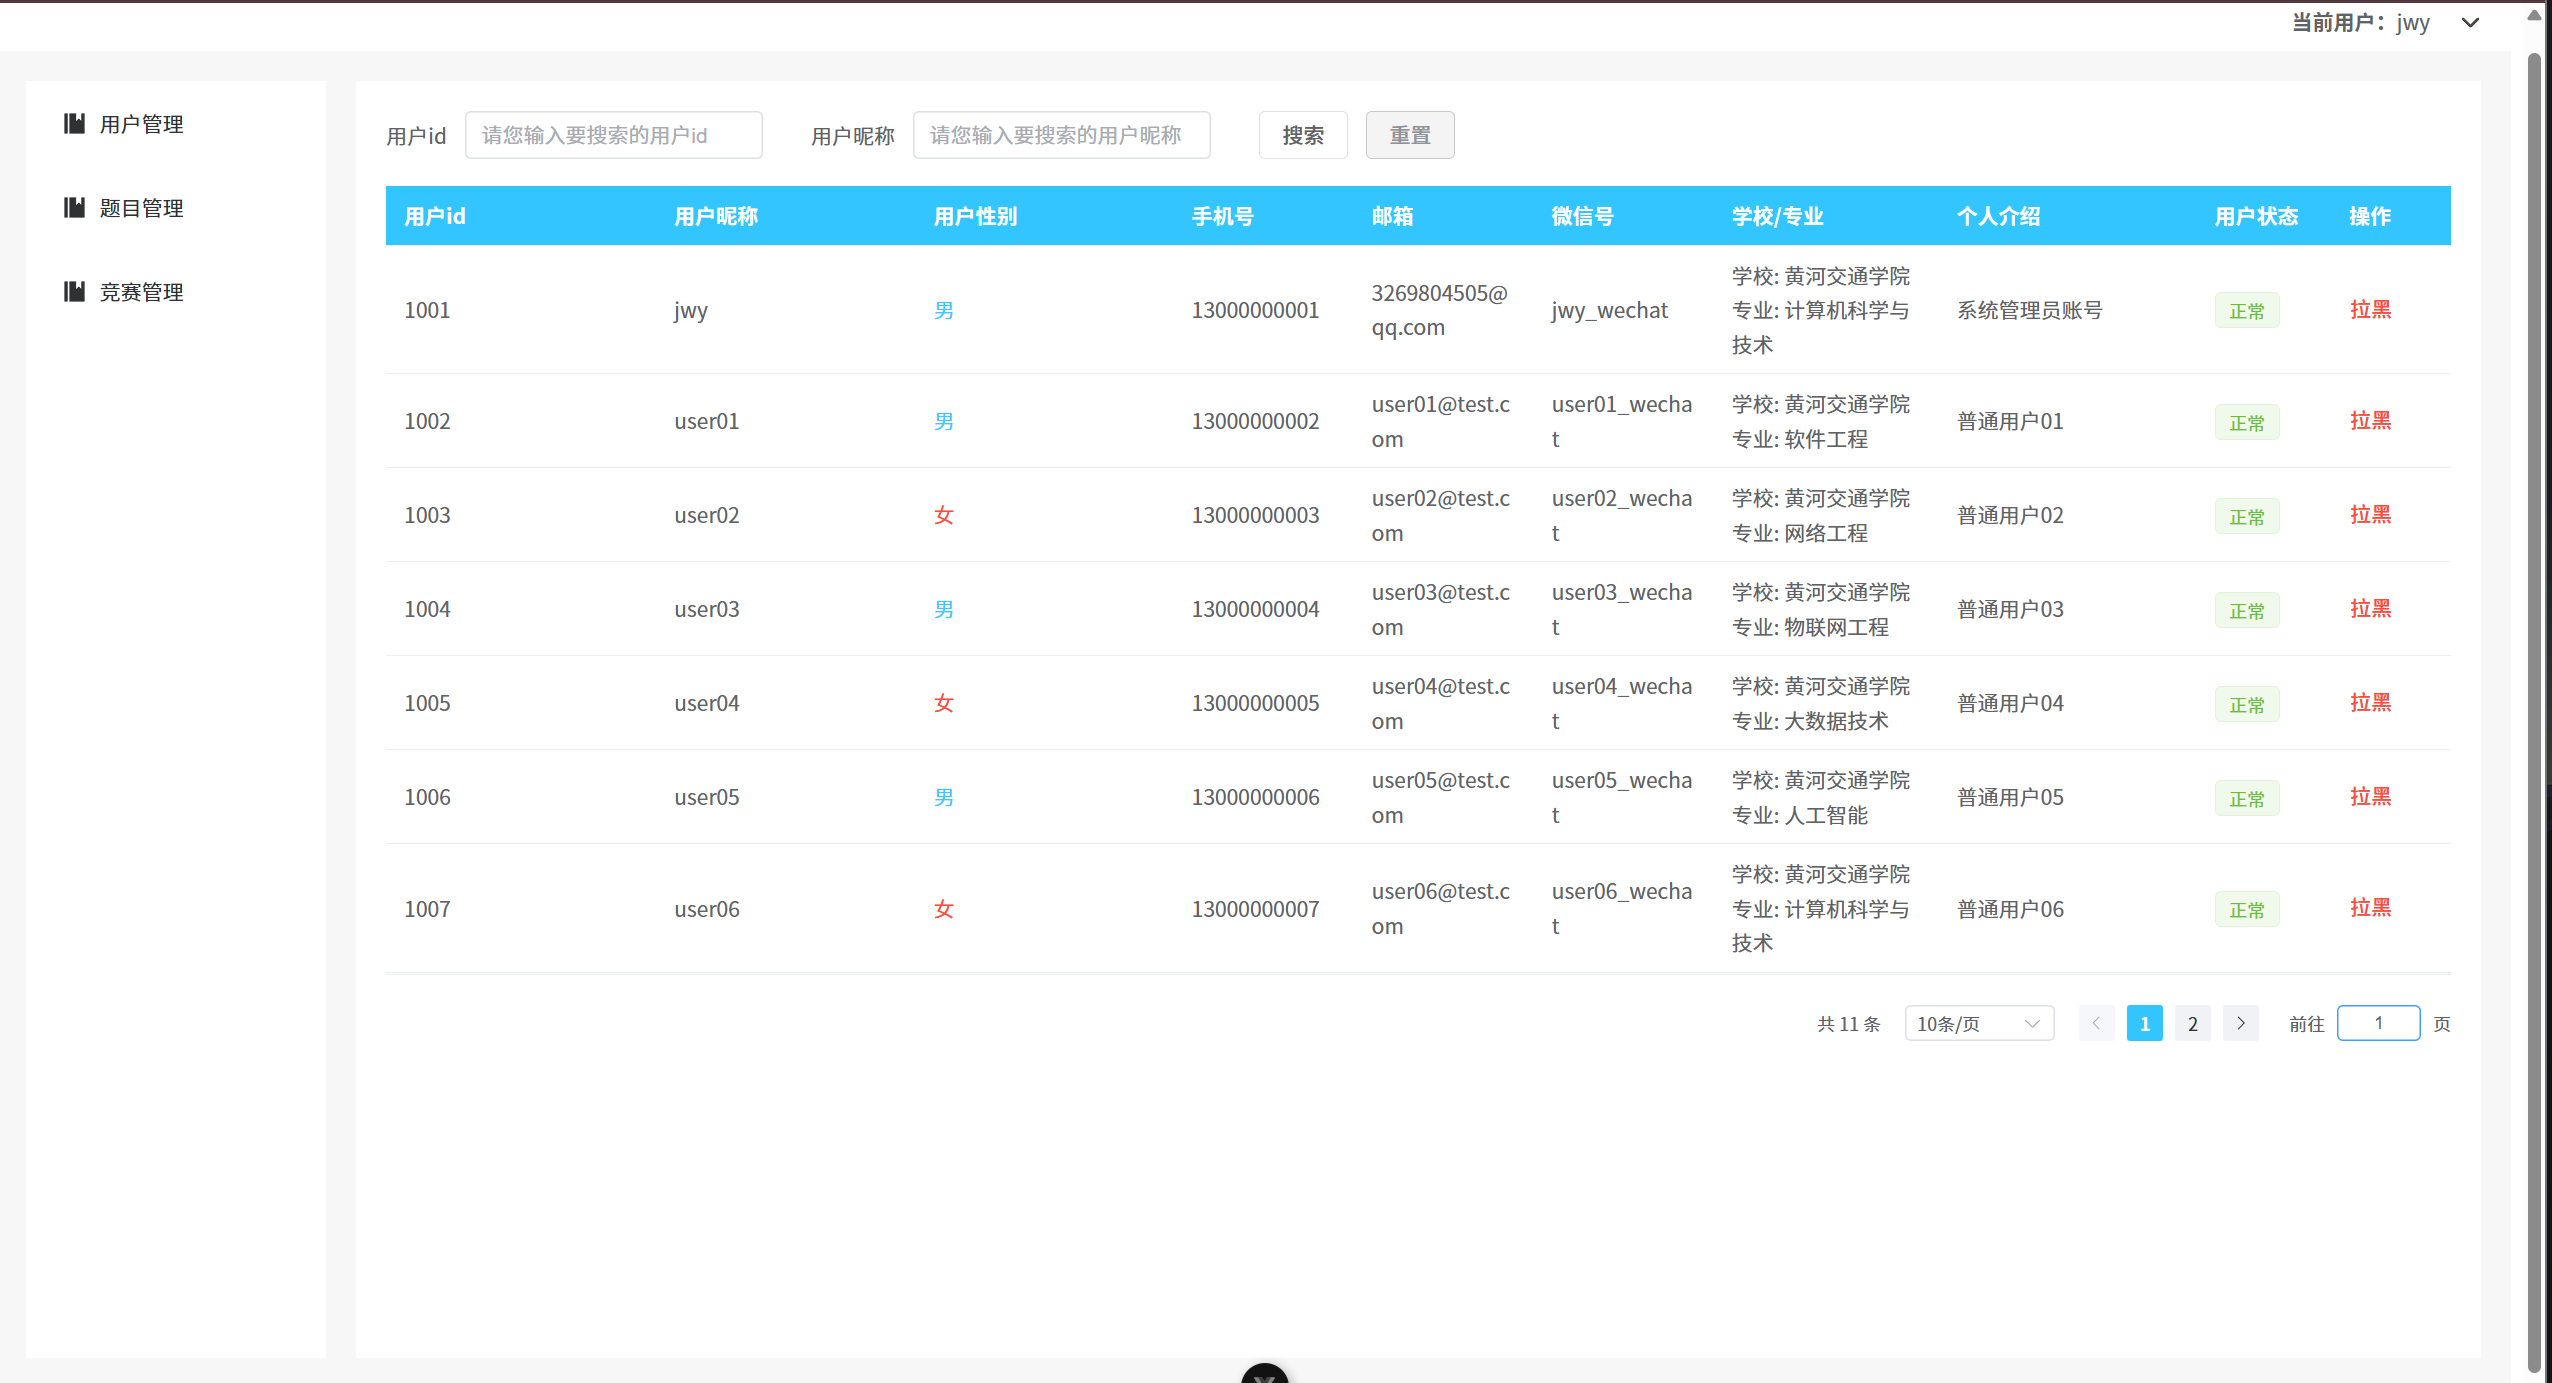Click the 用户昵称 search input field
This screenshot has height=1383, width=2552.
1061,134
